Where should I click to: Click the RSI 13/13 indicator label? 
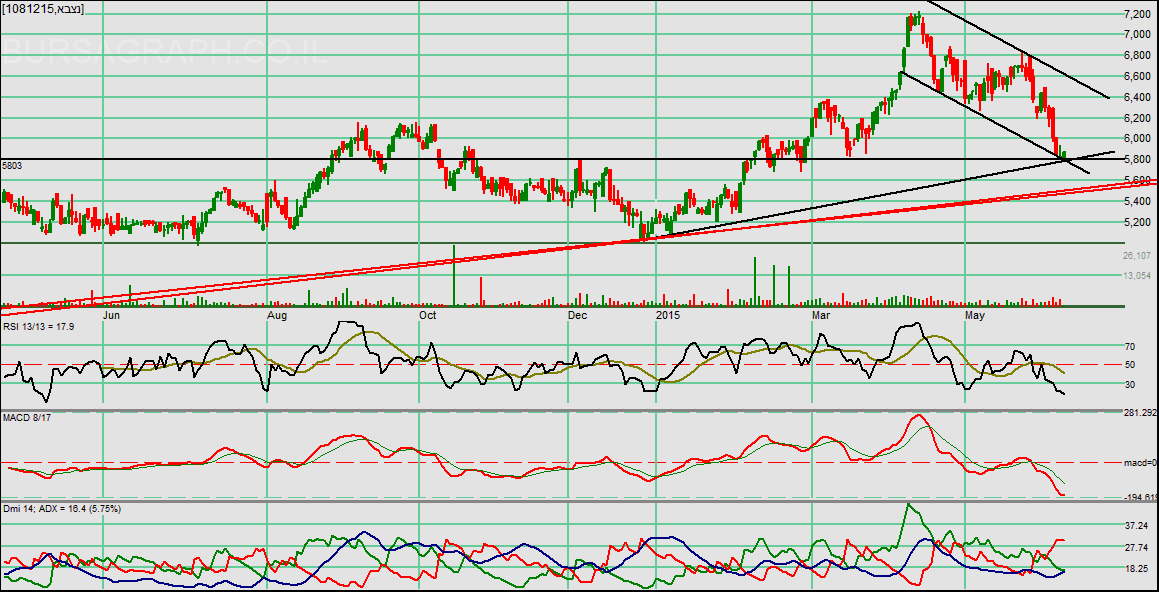[39, 326]
